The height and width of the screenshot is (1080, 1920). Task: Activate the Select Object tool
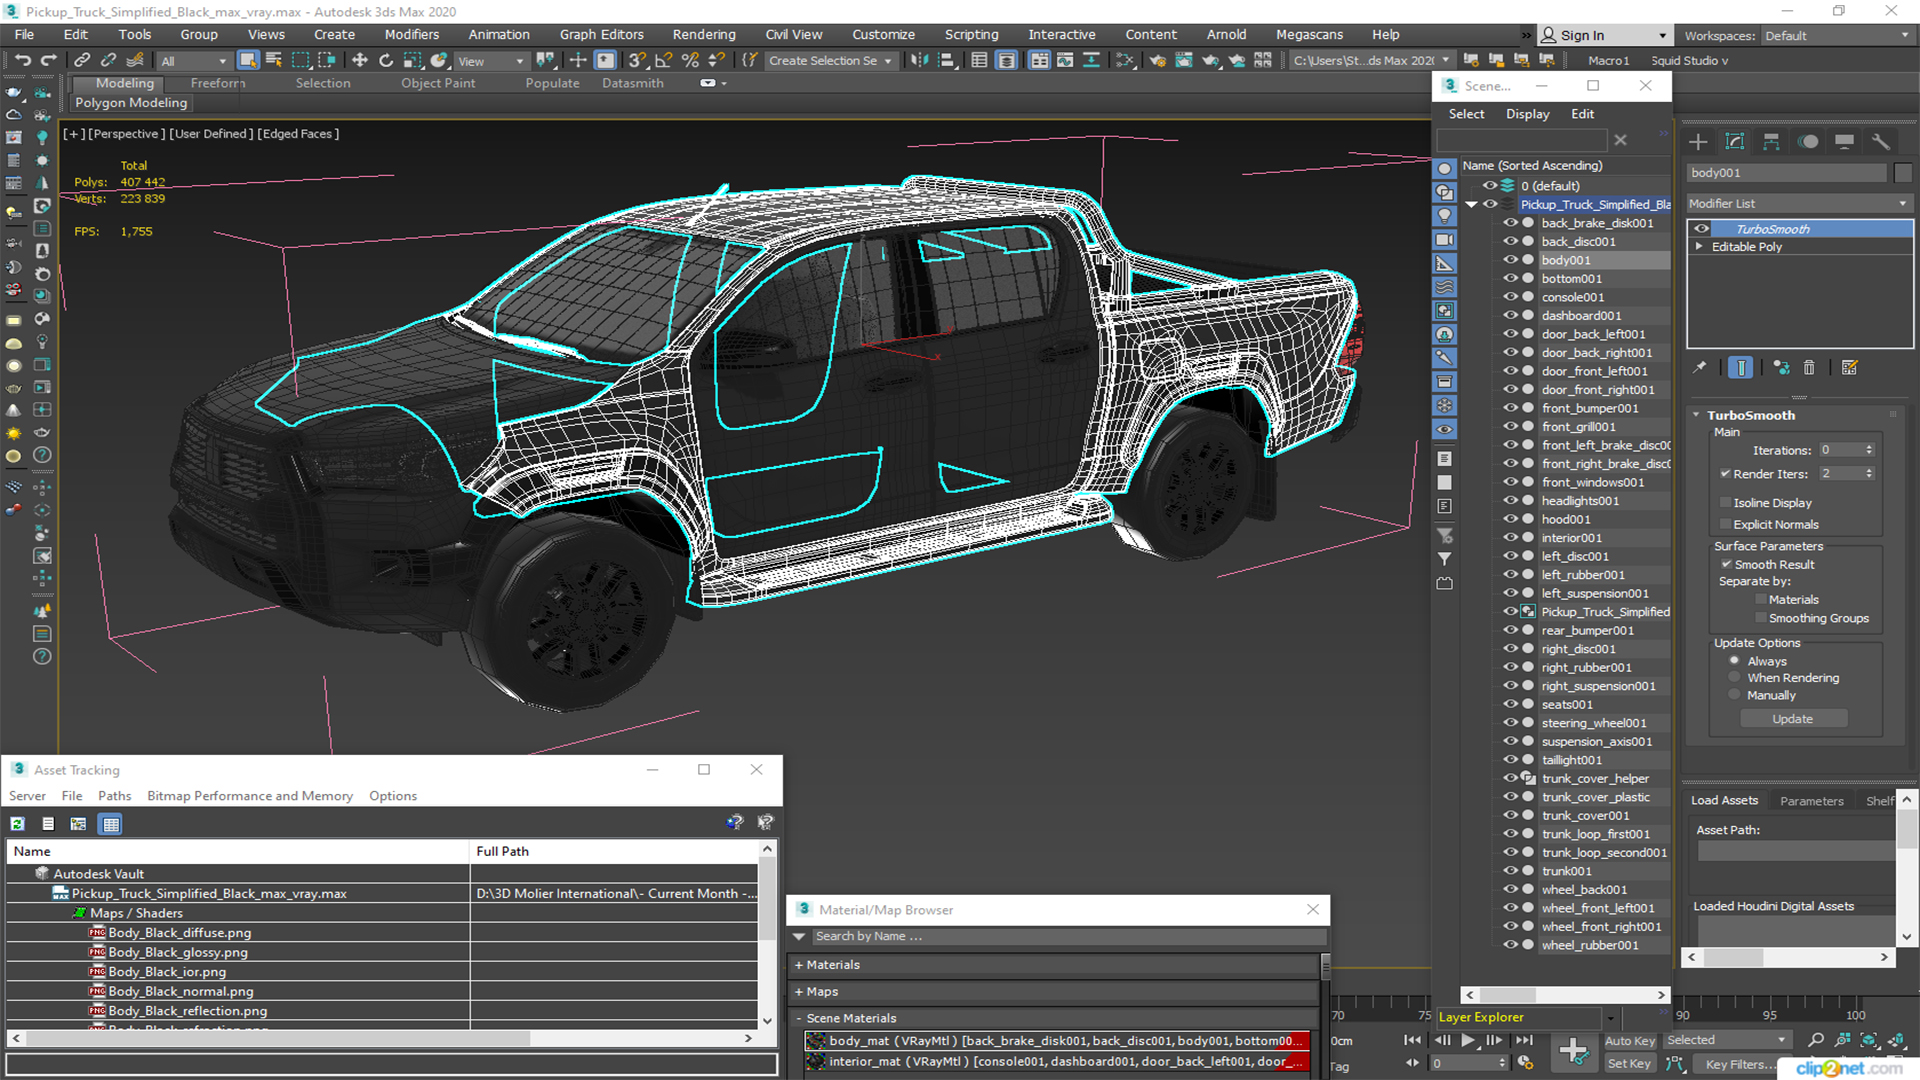(248, 61)
